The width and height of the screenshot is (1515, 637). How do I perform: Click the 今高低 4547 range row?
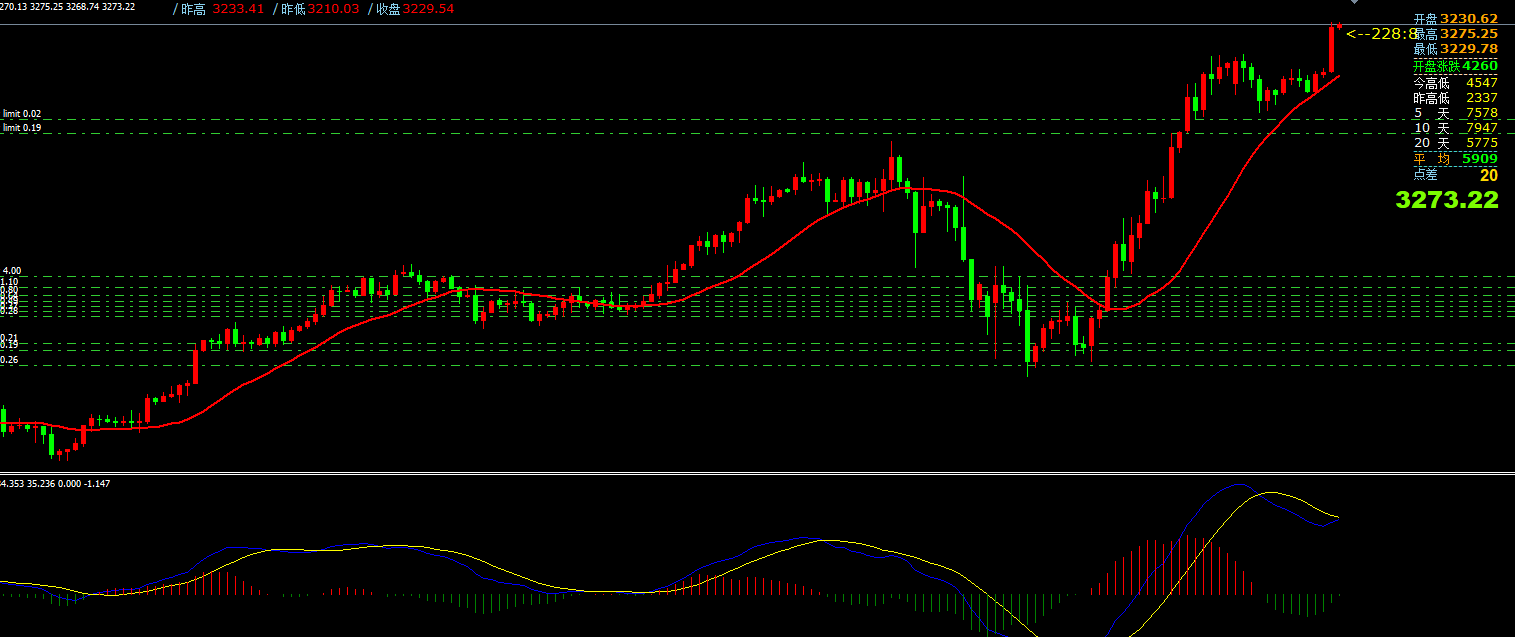tap(1455, 83)
